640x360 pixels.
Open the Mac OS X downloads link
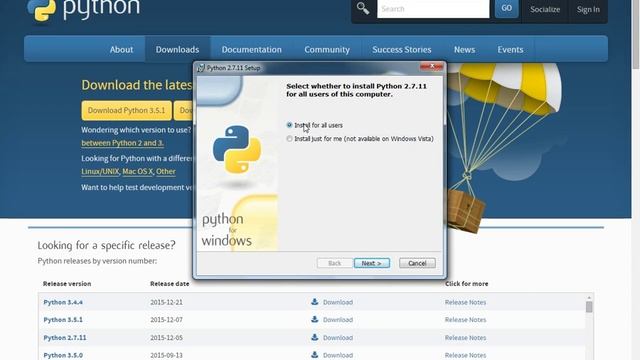point(138,171)
